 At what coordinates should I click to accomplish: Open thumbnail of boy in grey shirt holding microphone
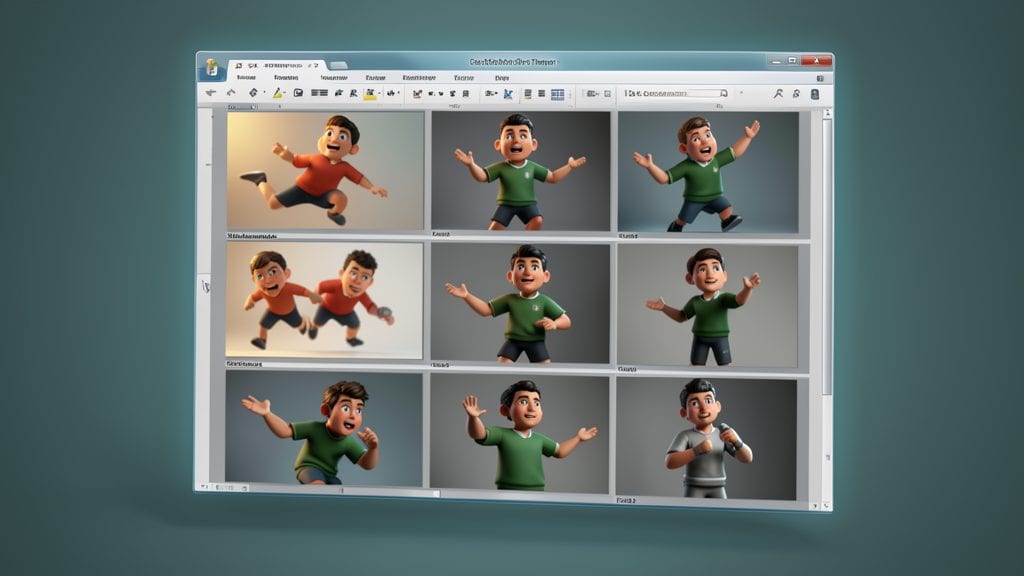click(706, 438)
